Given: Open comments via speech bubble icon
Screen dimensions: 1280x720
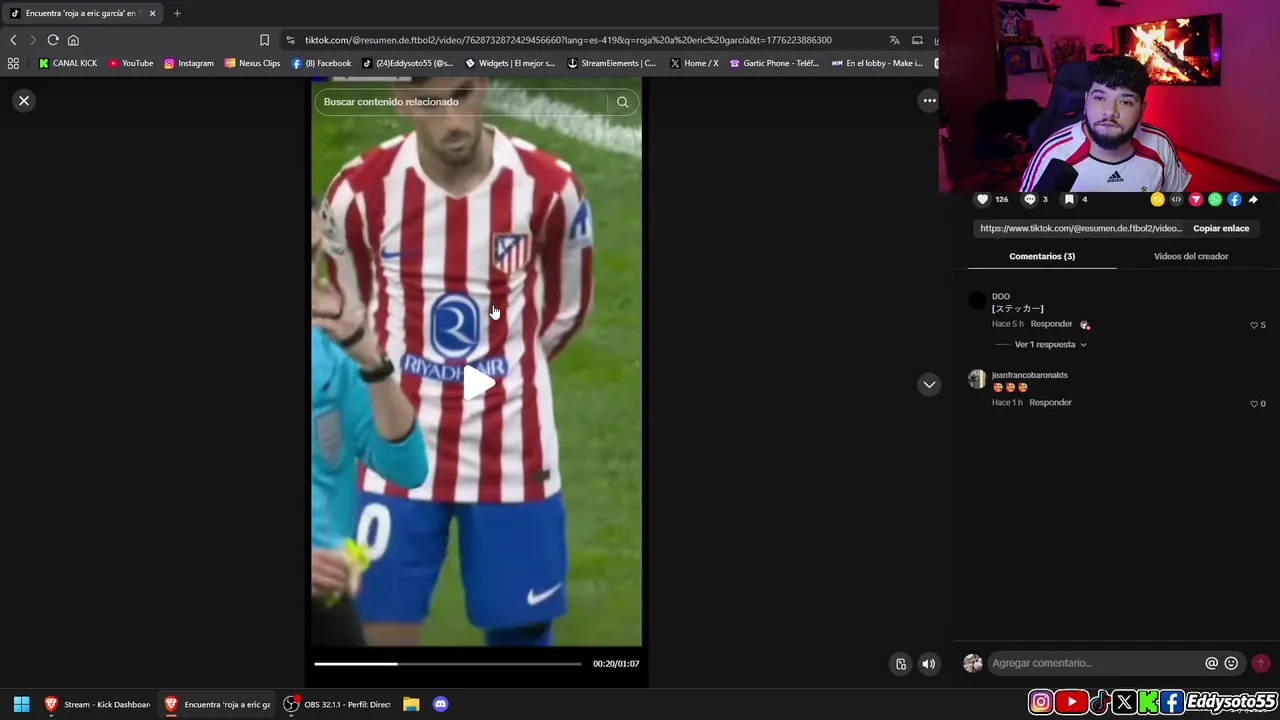Looking at the screenshot, I should coord(1030,199).
